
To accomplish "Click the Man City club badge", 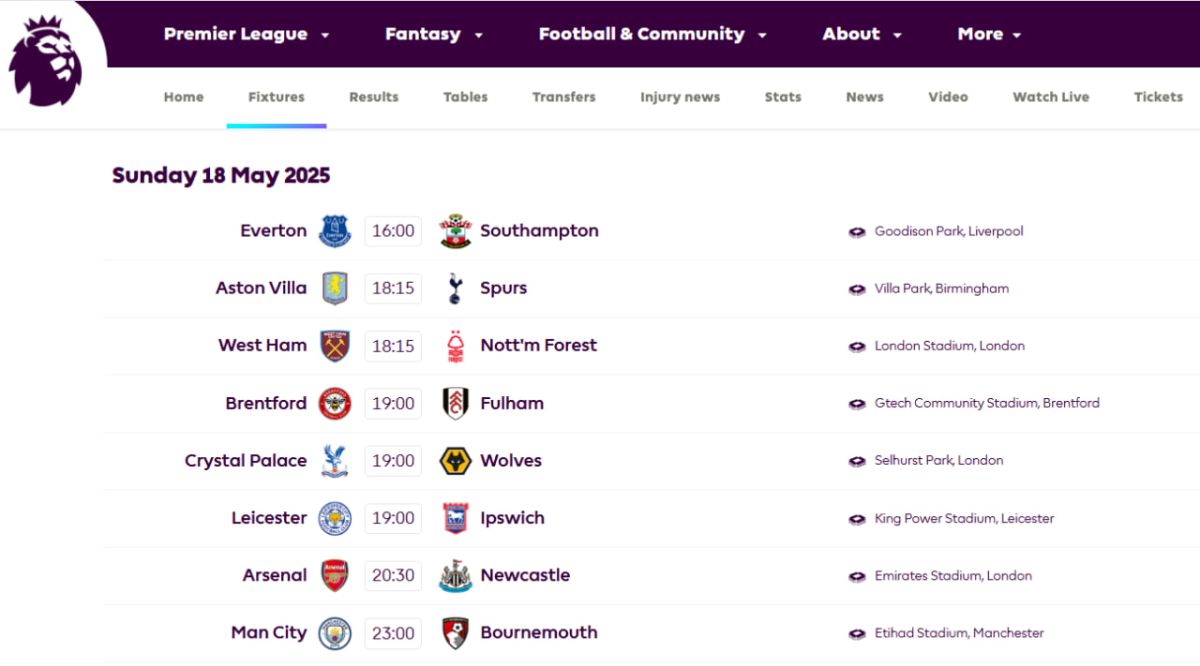I will [335, 633].
